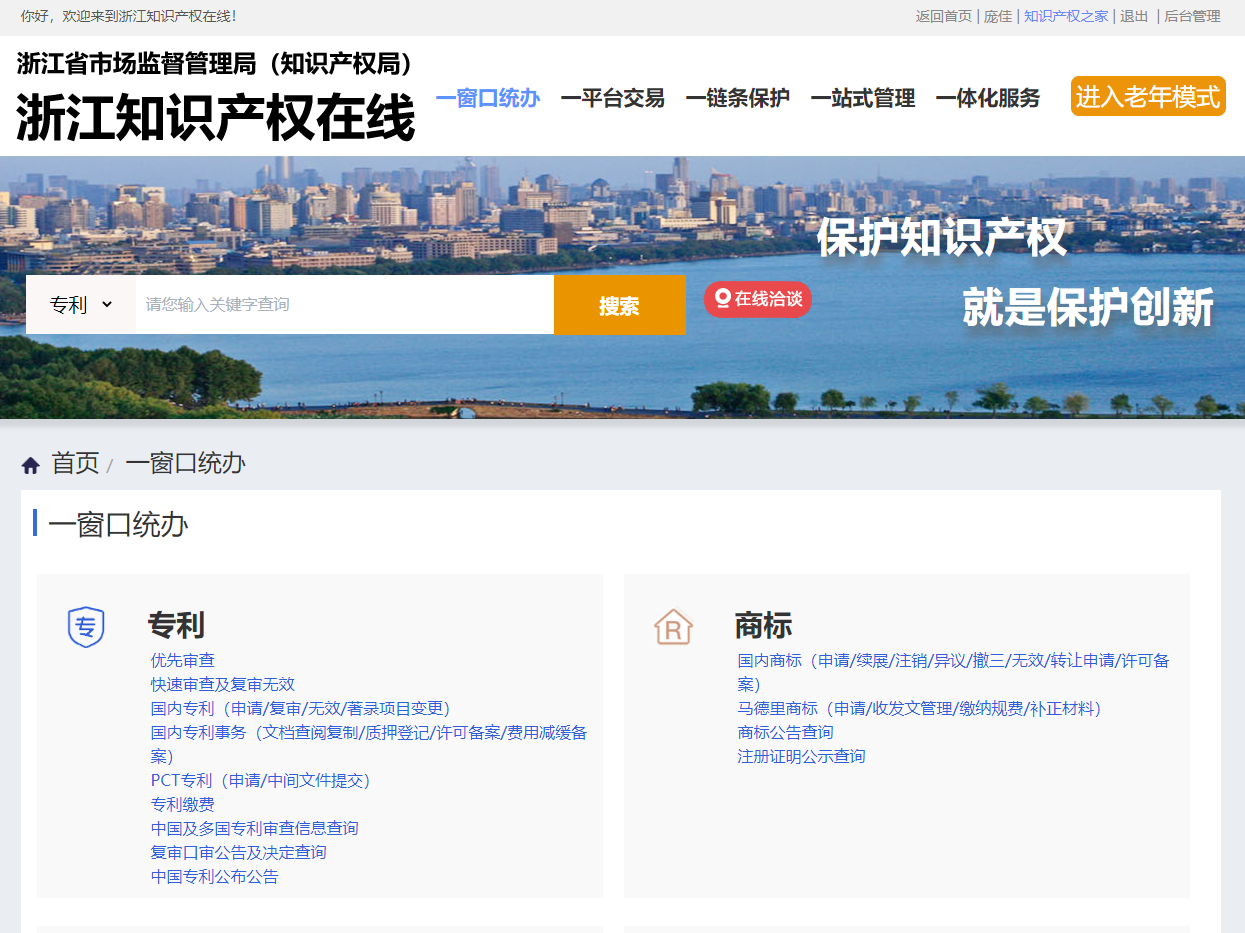Open the 一窗口统办 nav tab
The height and width of the screenshot is (933, 1245).
tap(488, 98)
